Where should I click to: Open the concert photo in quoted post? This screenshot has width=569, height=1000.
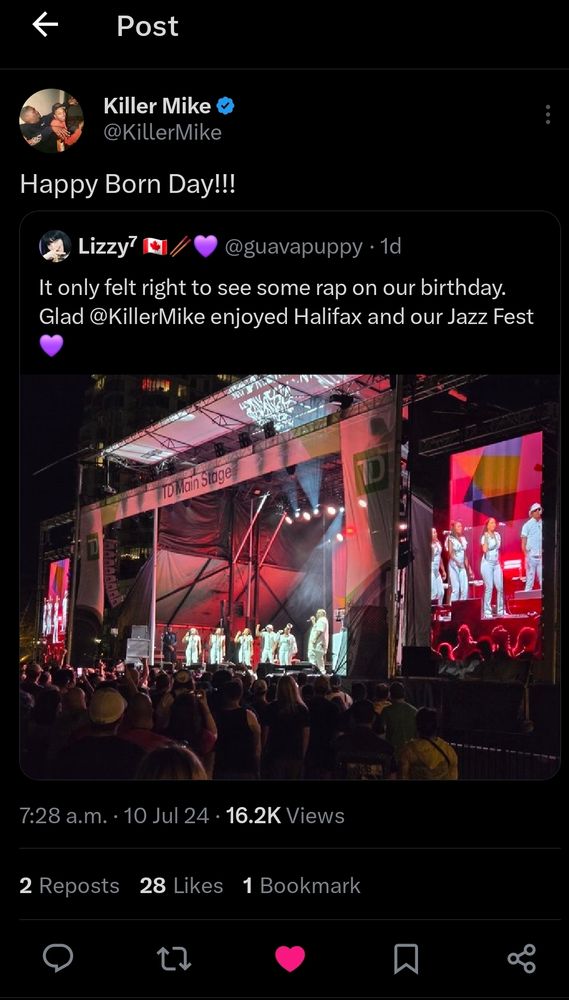290,577
